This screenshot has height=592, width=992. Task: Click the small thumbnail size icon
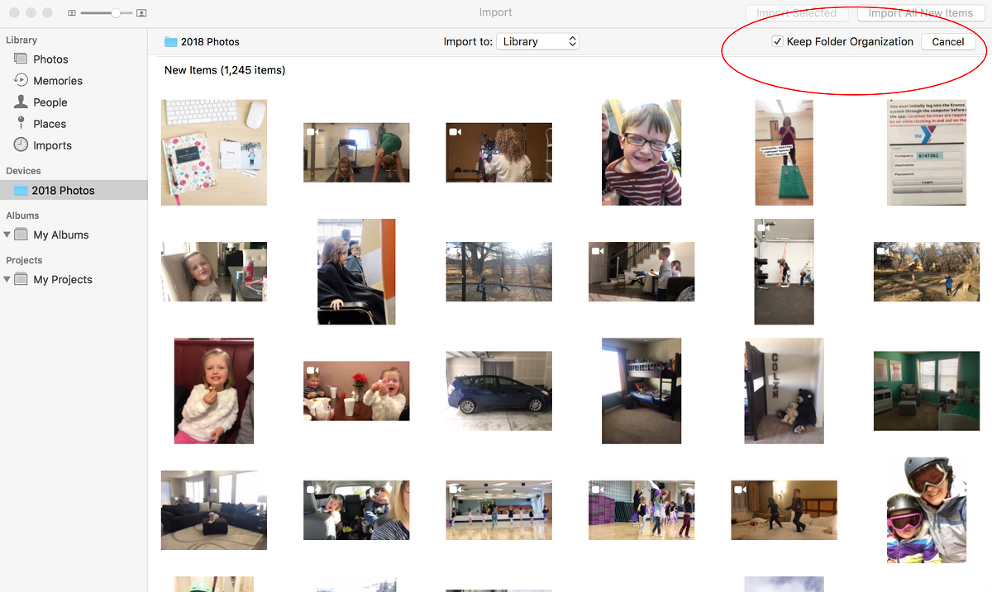click(72, 13)
